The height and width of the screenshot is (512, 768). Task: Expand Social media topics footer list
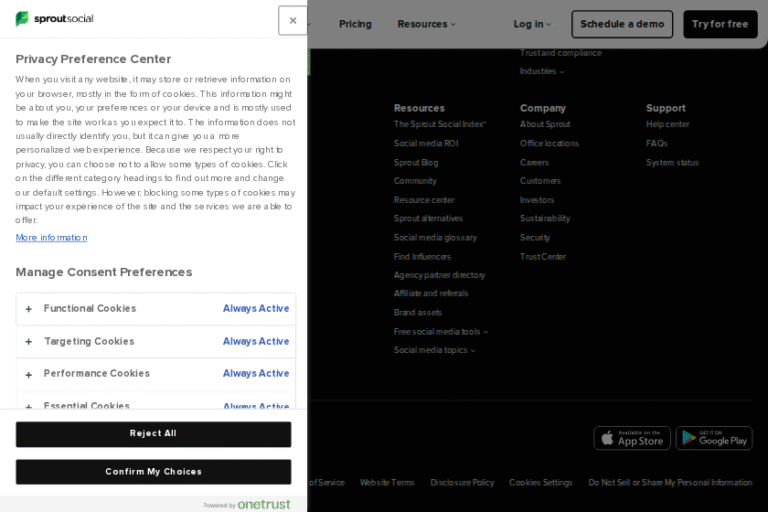pos(434,351)
